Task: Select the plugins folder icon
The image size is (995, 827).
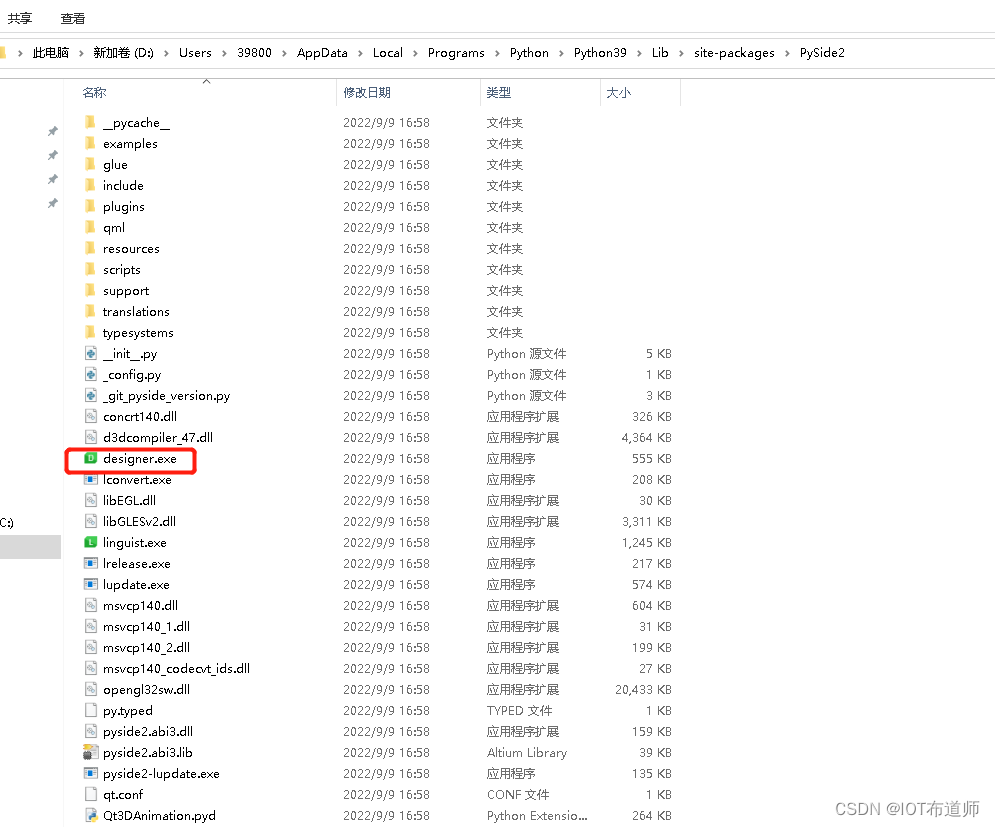Action: (x=90, y=206)
